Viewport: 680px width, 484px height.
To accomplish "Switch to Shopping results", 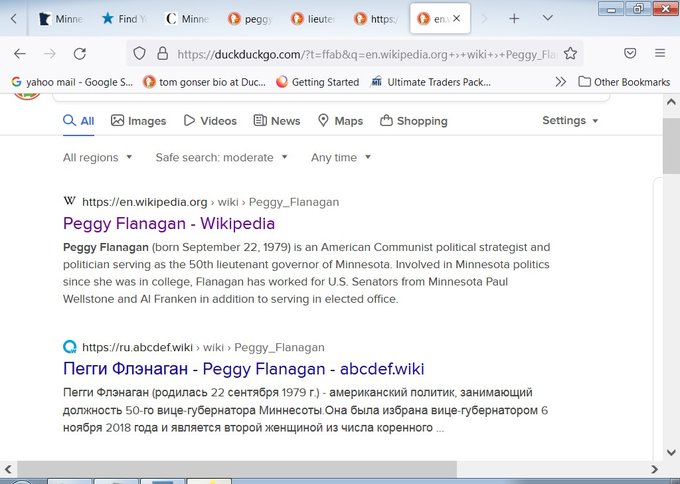I will [x=414, y=121].
